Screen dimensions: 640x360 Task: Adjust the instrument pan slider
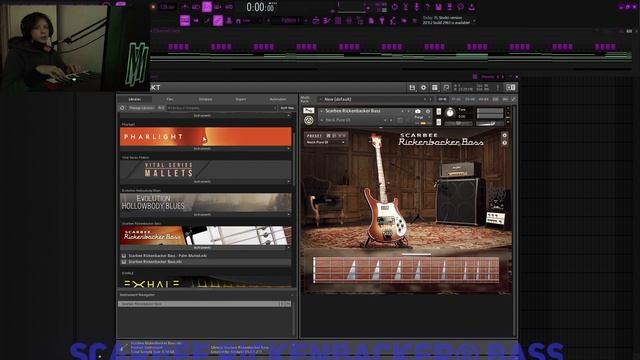[x=458, y=124]
